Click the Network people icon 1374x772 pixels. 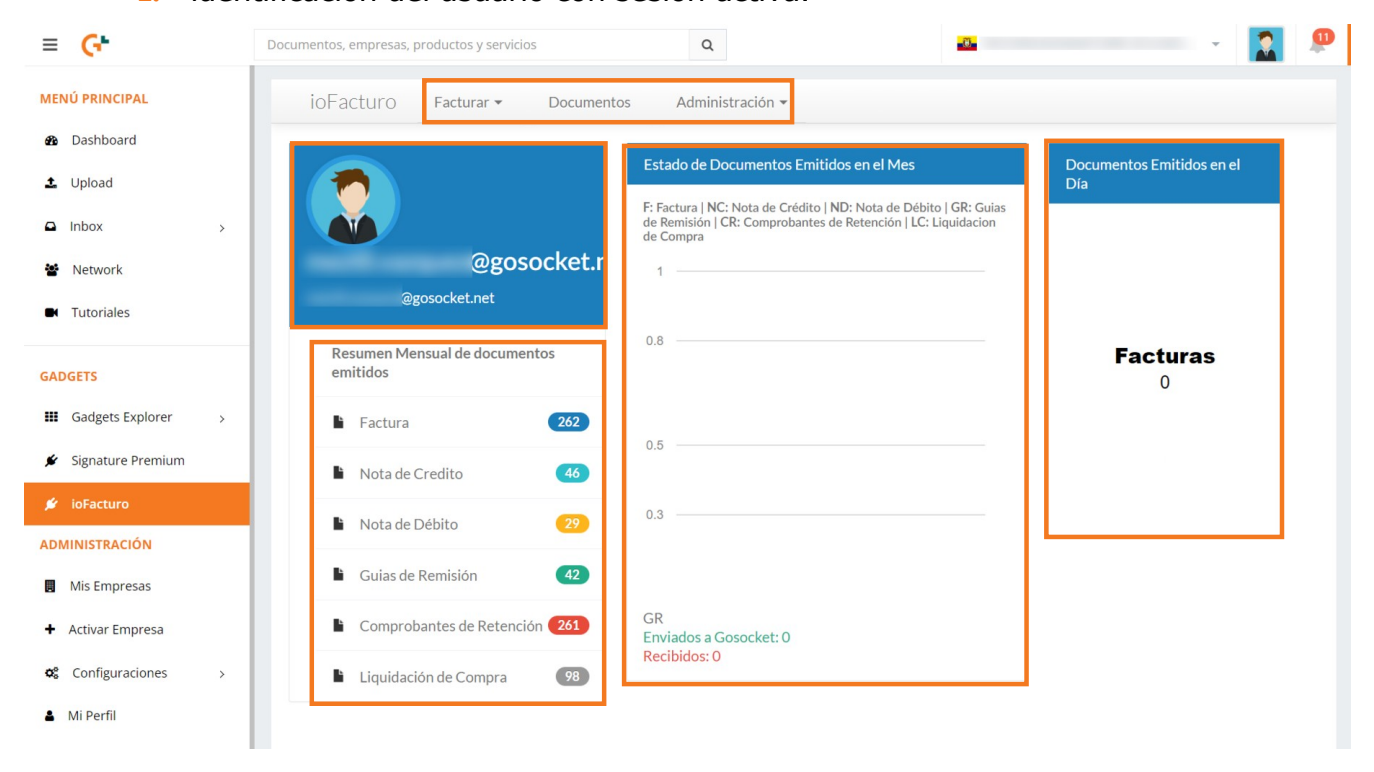click(x=51, y=270)
